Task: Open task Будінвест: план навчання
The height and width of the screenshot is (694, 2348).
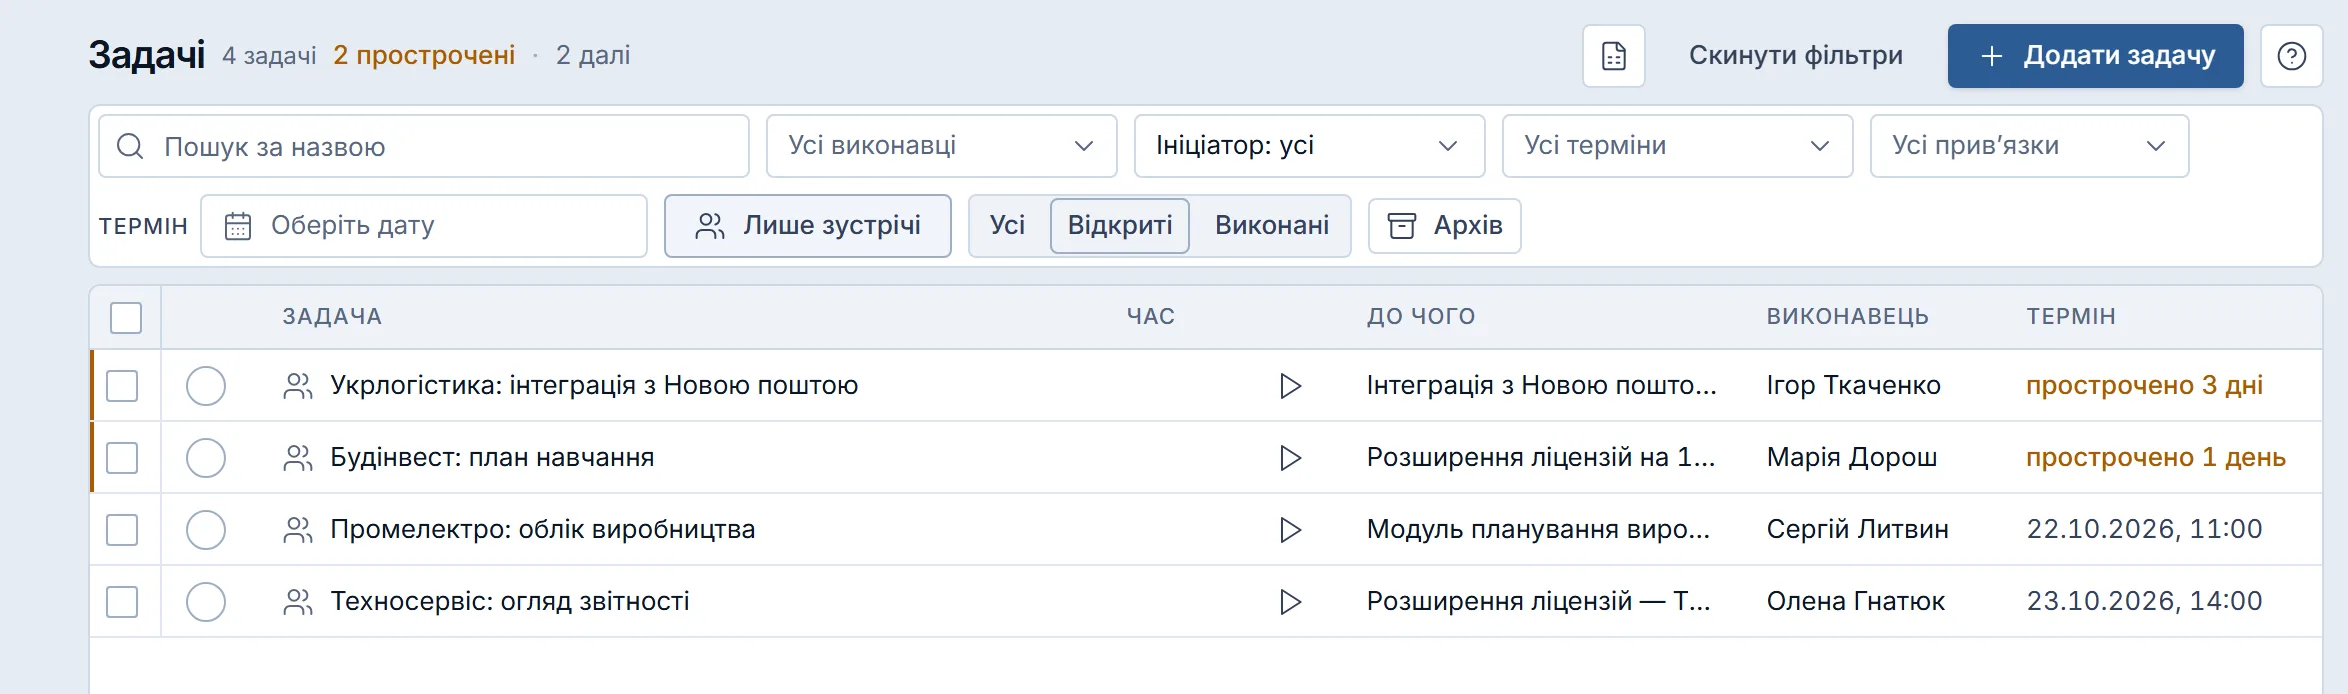Action: [492, 458]
